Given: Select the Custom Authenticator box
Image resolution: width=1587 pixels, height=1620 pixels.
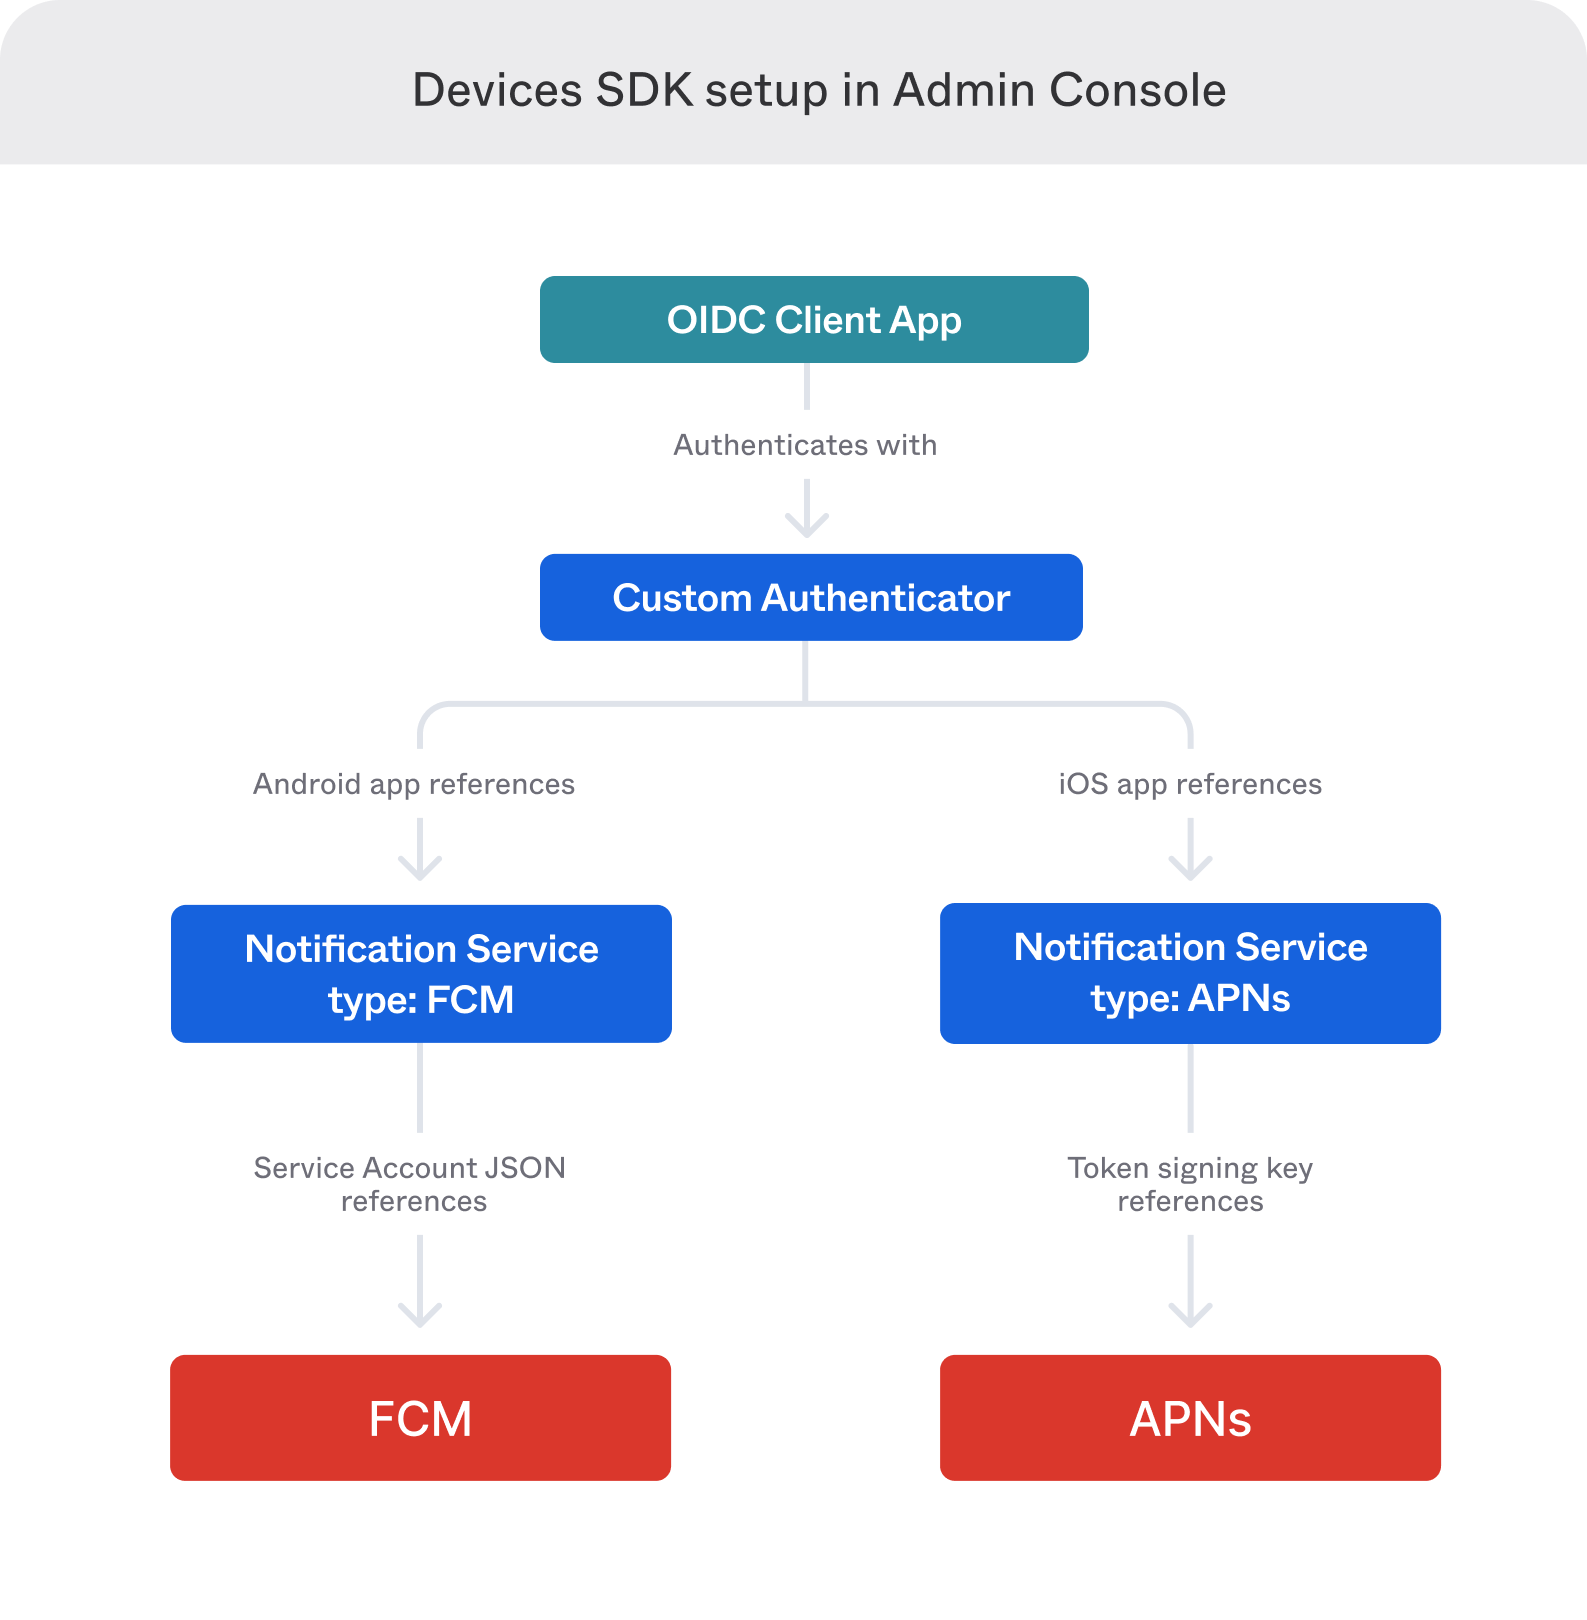Looking at the screenshot, I should point(811,598).
